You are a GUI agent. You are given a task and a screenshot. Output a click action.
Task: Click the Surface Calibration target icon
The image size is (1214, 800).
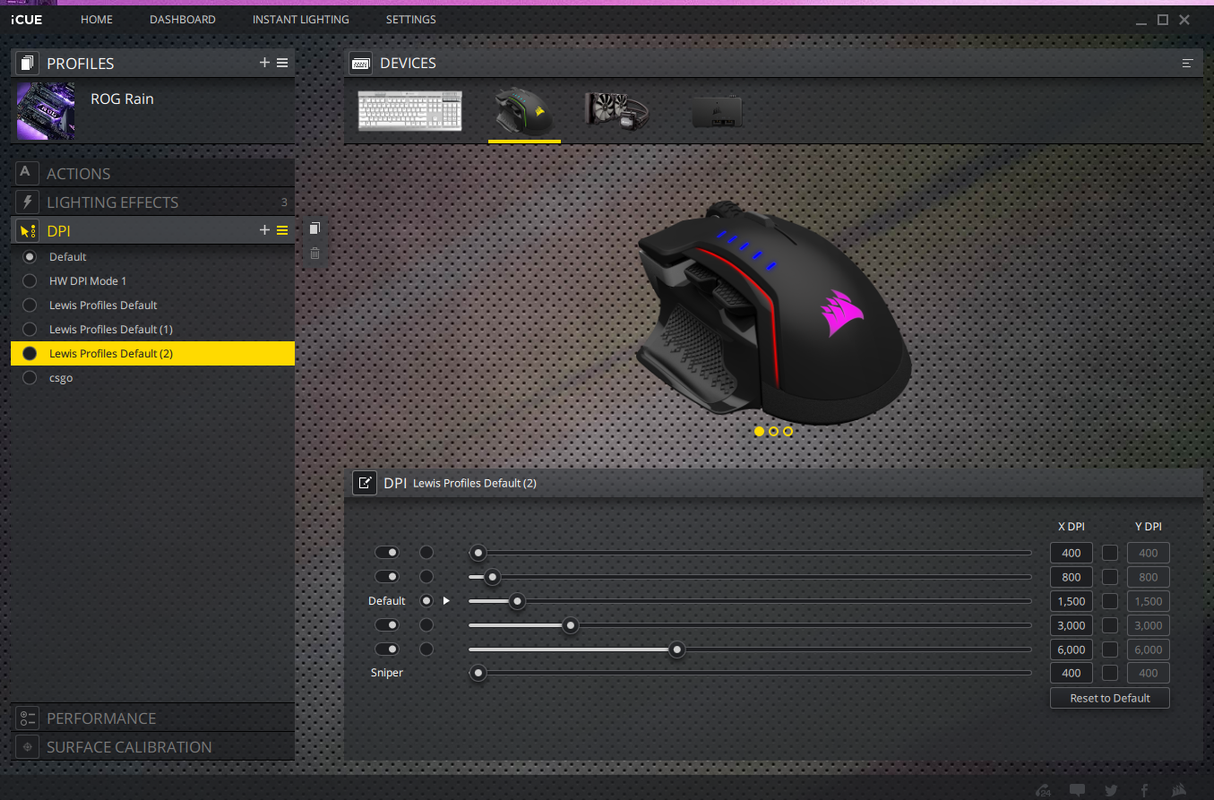tap(27, 747)
